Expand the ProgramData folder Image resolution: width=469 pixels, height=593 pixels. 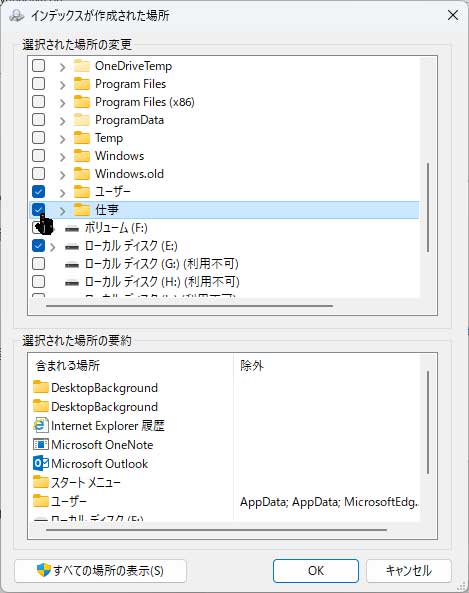tap(62, 121)
